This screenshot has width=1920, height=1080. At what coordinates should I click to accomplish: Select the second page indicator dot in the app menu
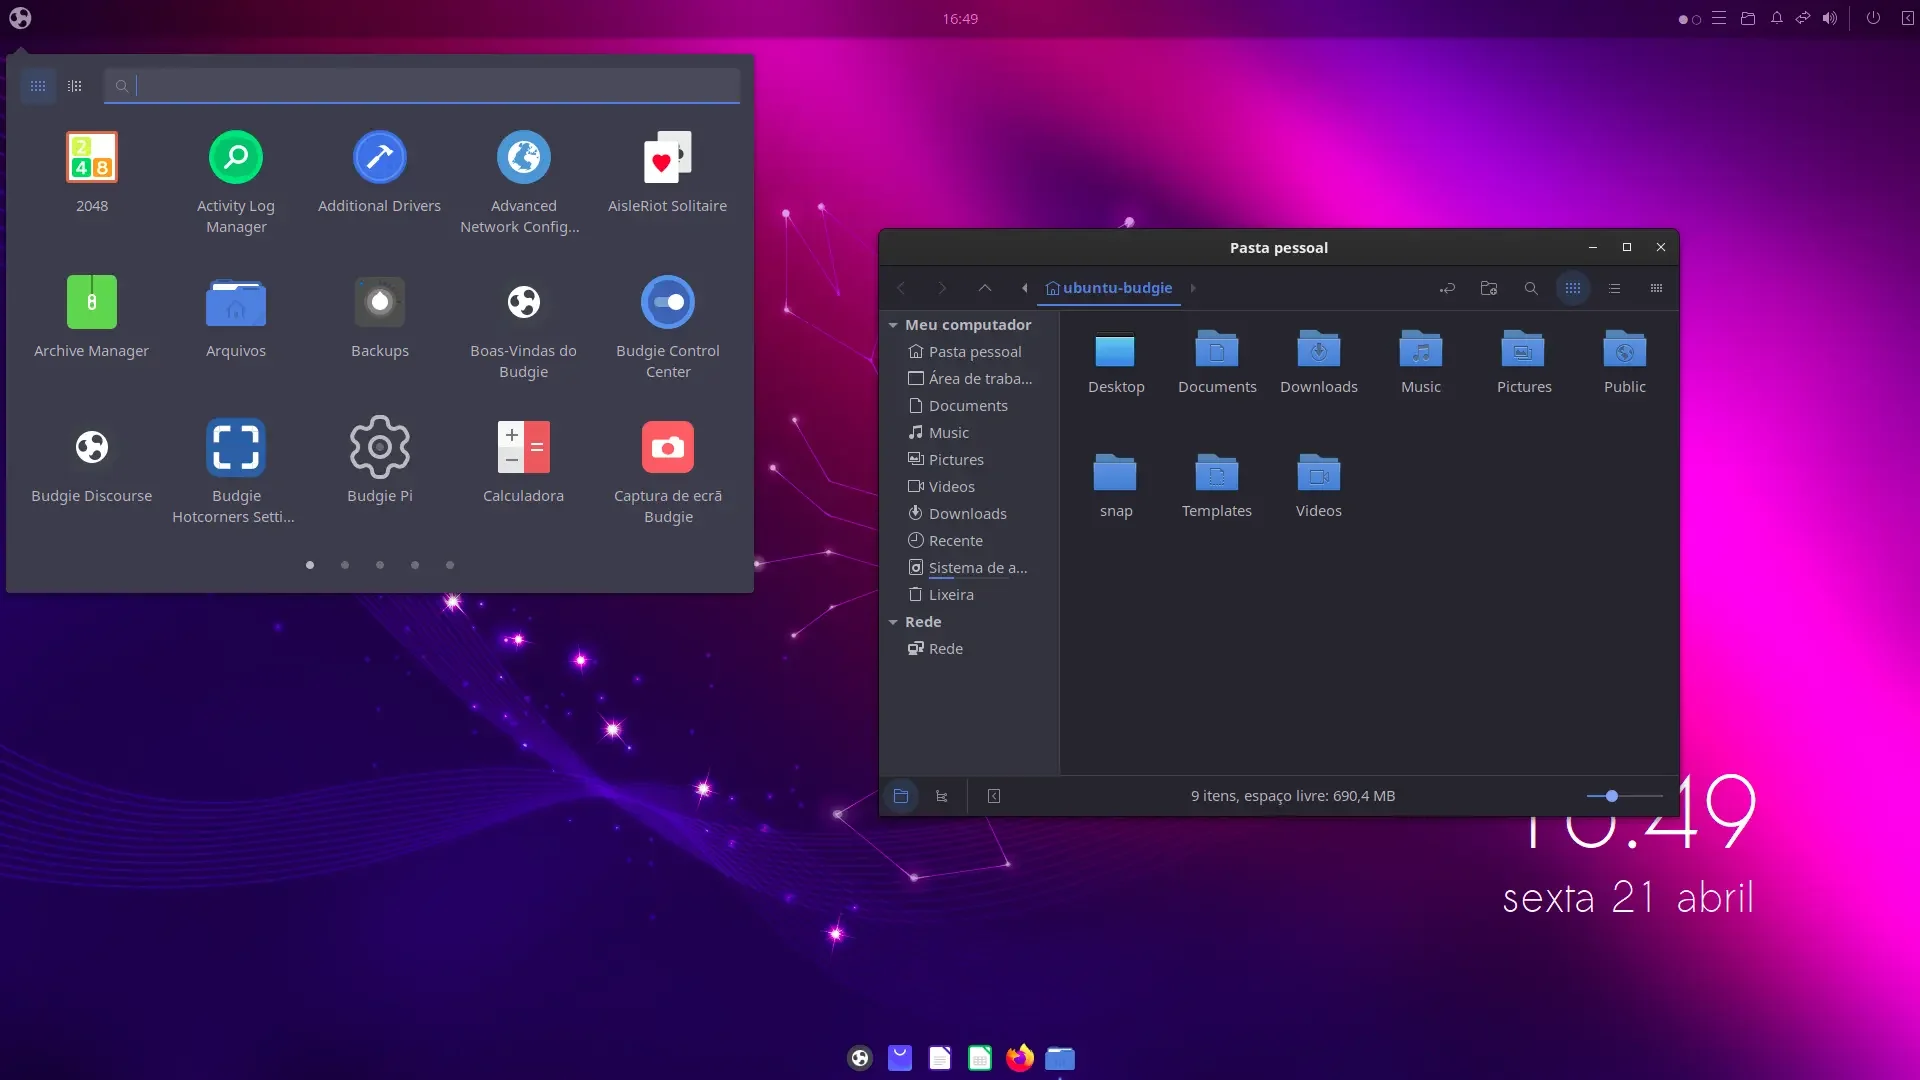(345, 565)
